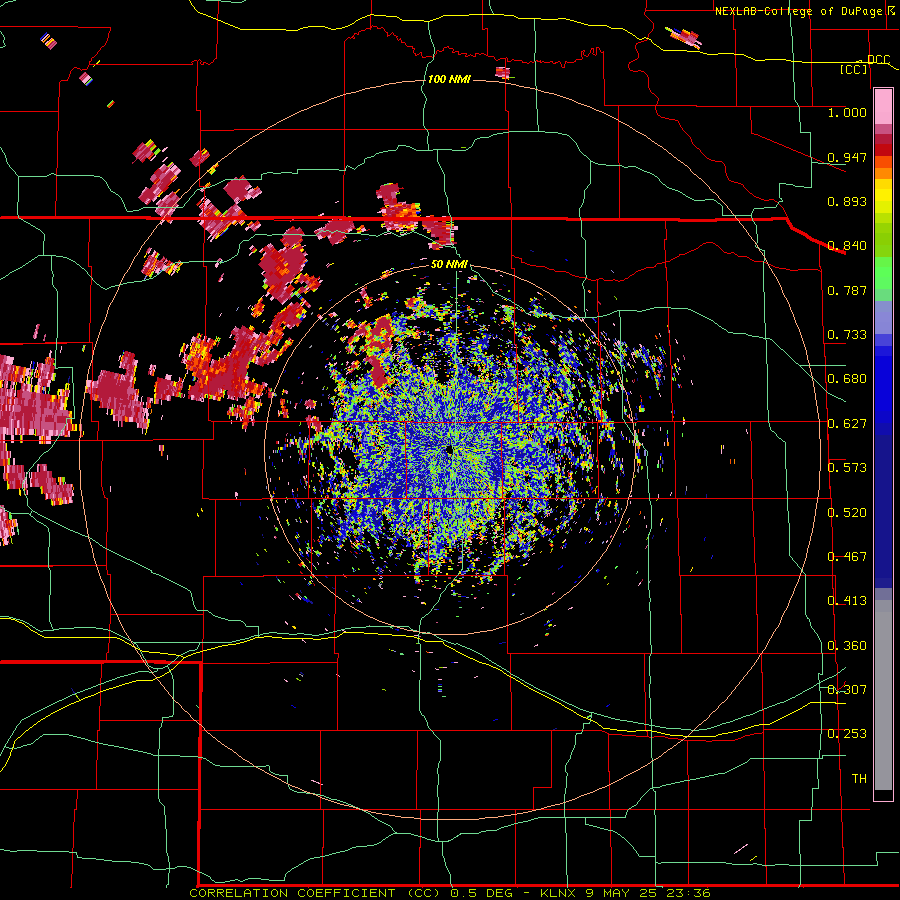Select the [CC] legend heading
900x900 pixels.
click(854, 69)
